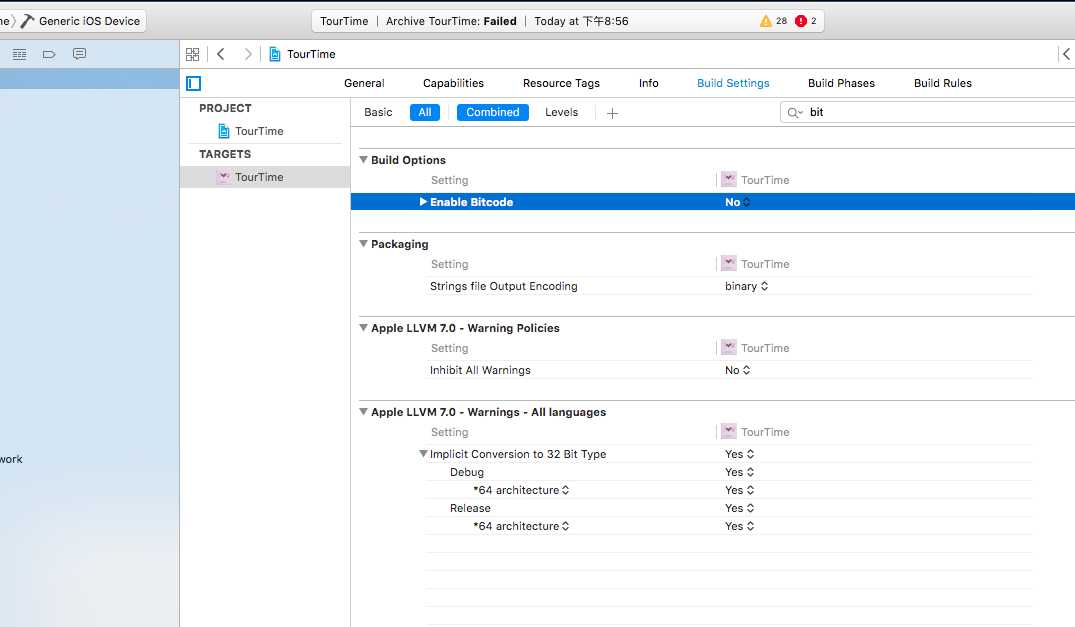Collapse Apple LLVM 7.0 Warning Policies section
Screen dimensions: 1075x627
[x=363, y=328]
